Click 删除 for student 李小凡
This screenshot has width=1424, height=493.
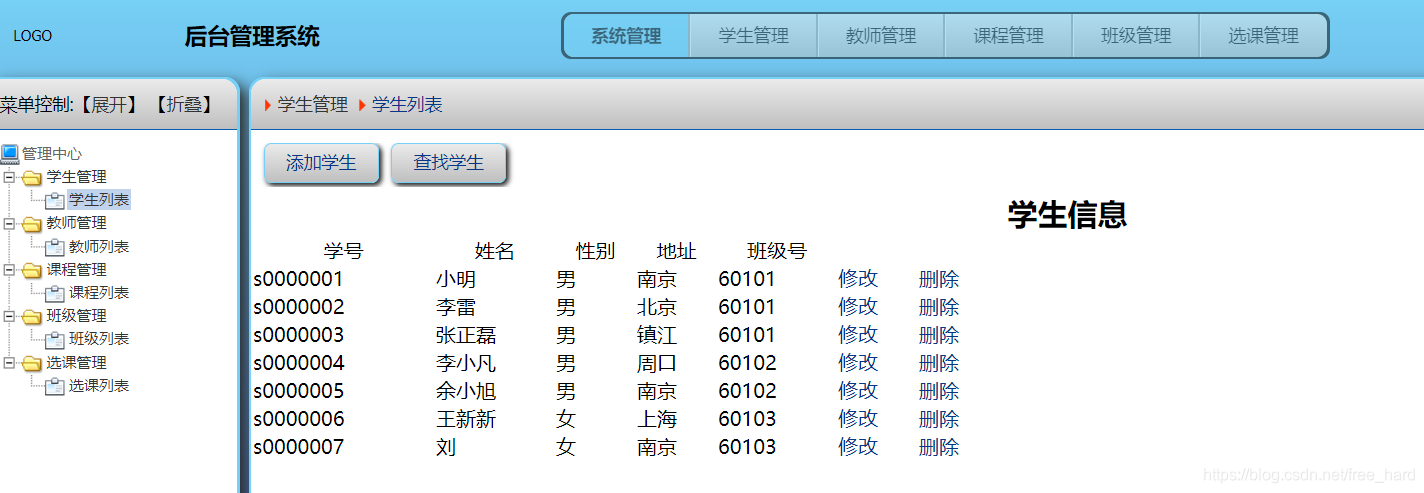939,363
